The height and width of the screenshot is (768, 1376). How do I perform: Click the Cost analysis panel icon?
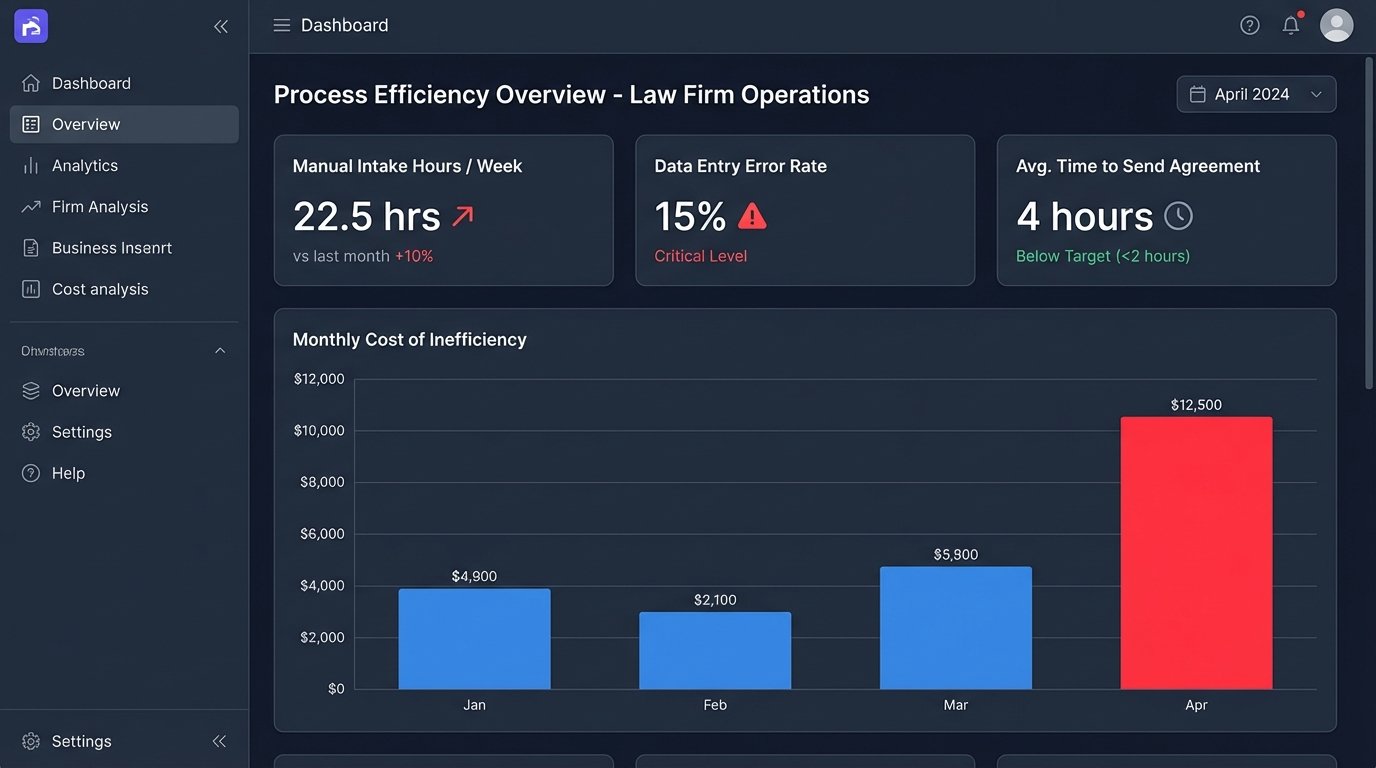point(29,289)
